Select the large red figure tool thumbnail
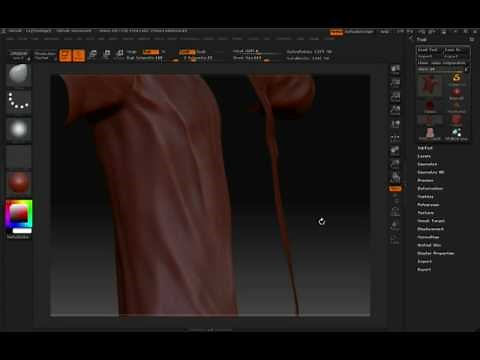This screenshot has width=480, height=360. tap(430, 85)
